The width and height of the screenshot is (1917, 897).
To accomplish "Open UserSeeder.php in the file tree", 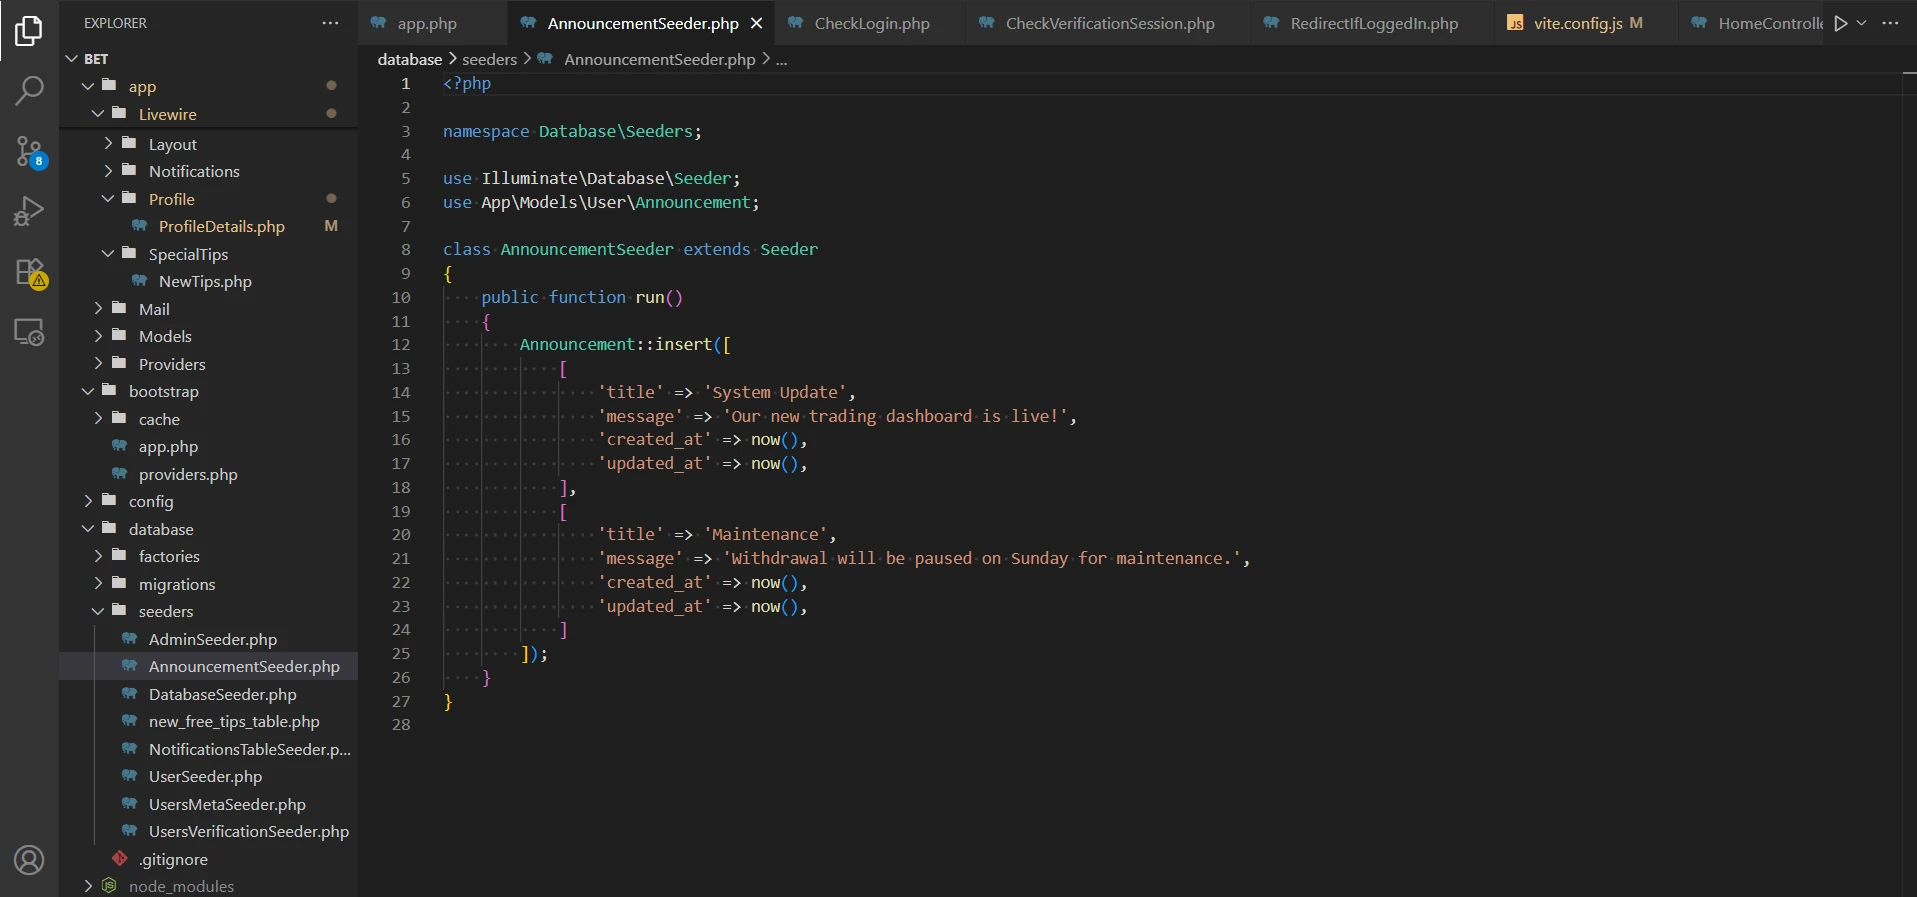I will (x=205, y=776).
